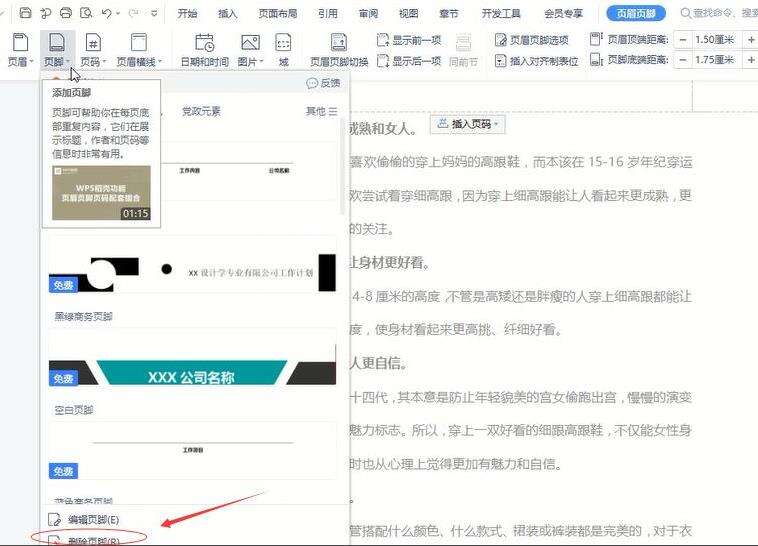Expand 其他 category menu in footer panel
This screenshot has height=546, width=758.
point(321,111)
